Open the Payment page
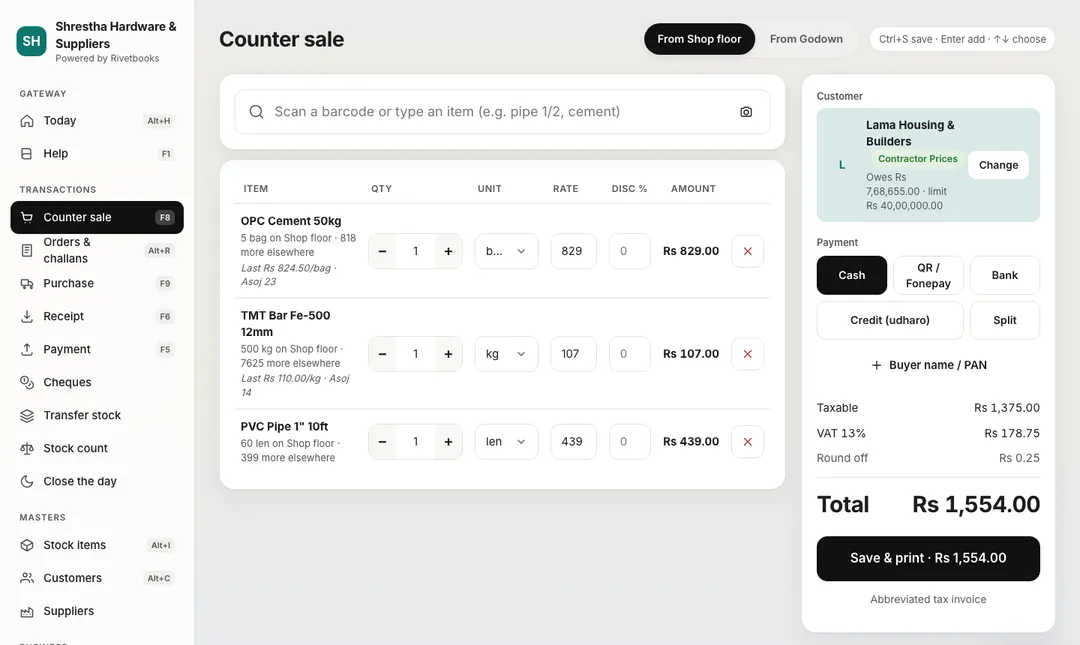The width and height of the screenshot is (1080, 645). click(97, 349)
